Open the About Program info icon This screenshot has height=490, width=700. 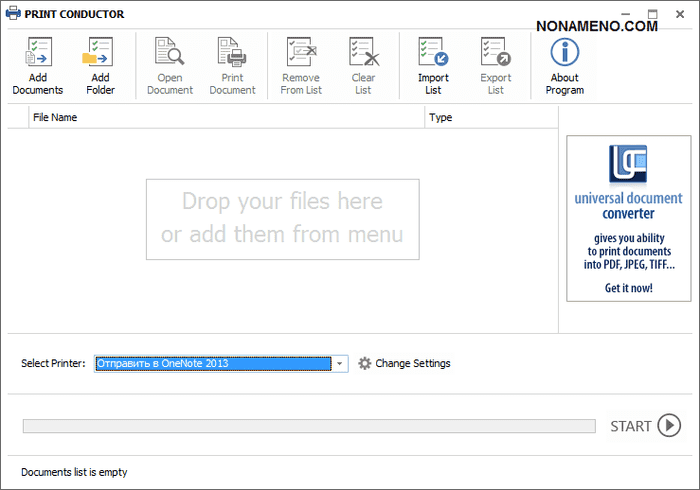click(x=565, y=53)
